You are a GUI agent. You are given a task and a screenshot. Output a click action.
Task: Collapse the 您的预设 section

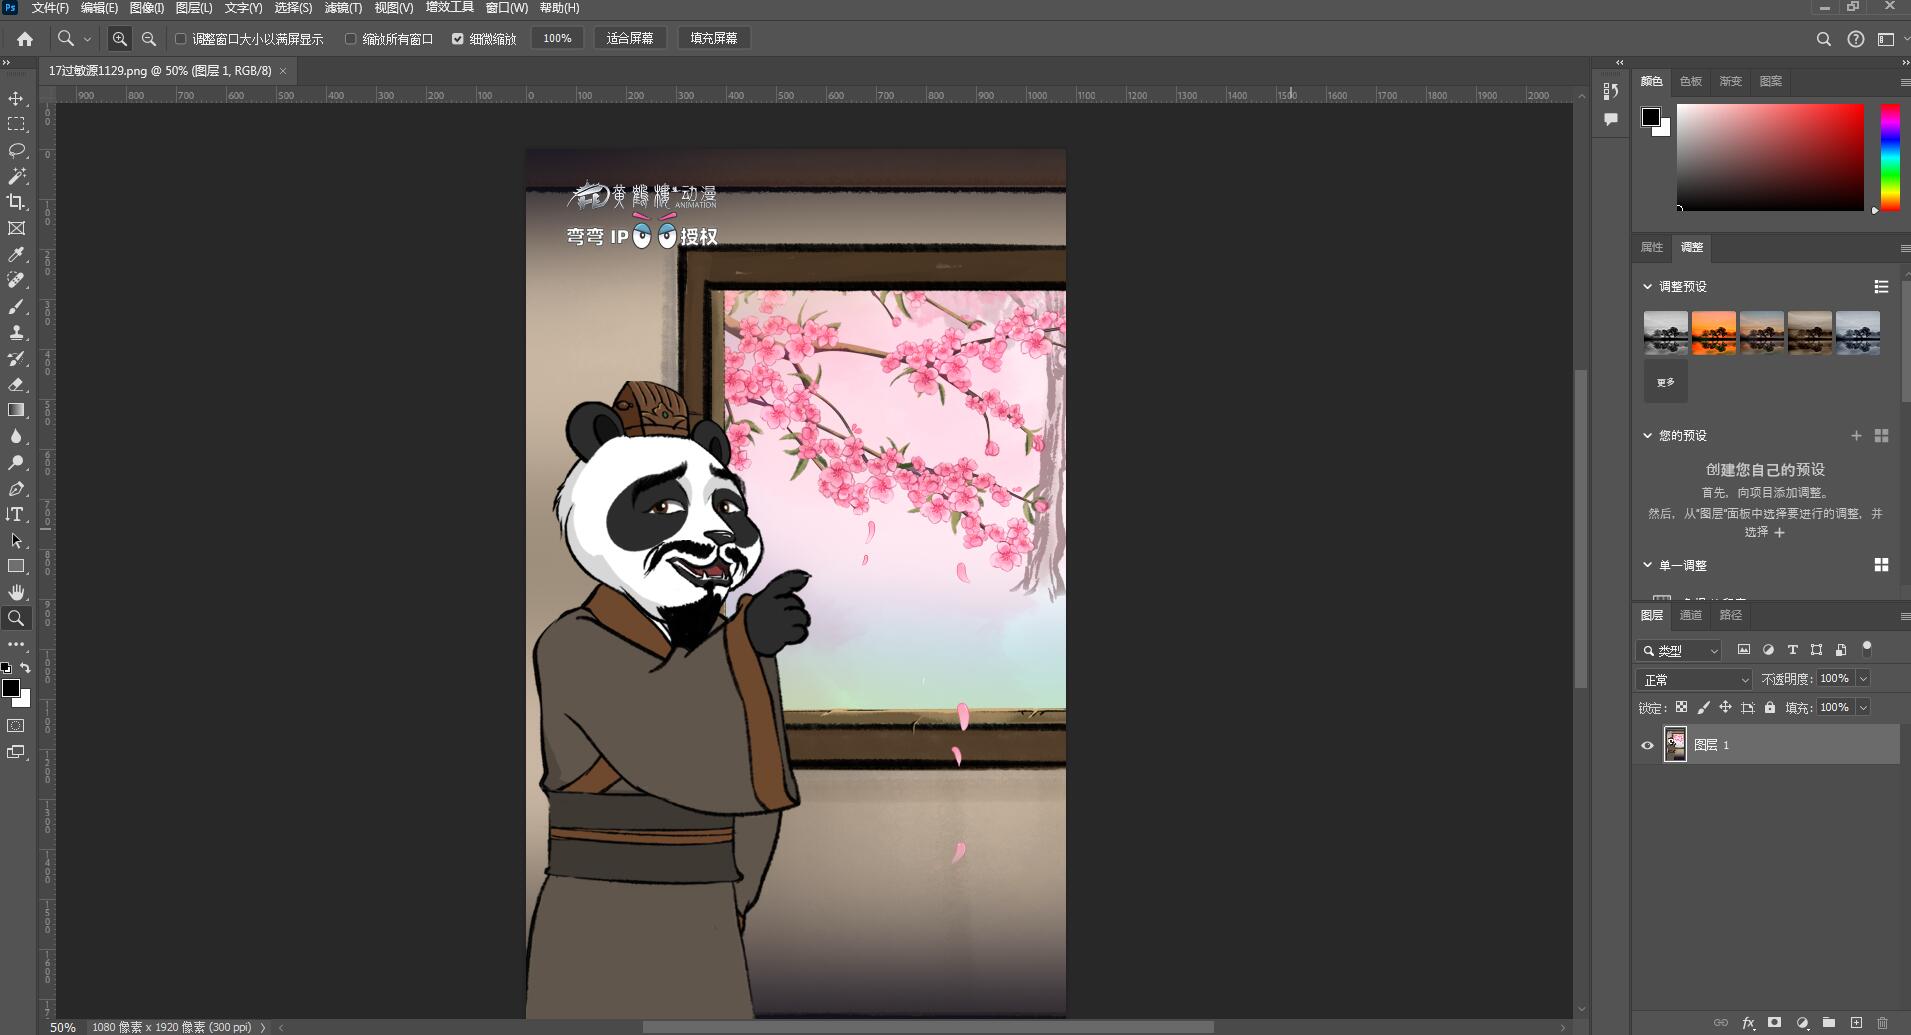(x=1648, y=435)
